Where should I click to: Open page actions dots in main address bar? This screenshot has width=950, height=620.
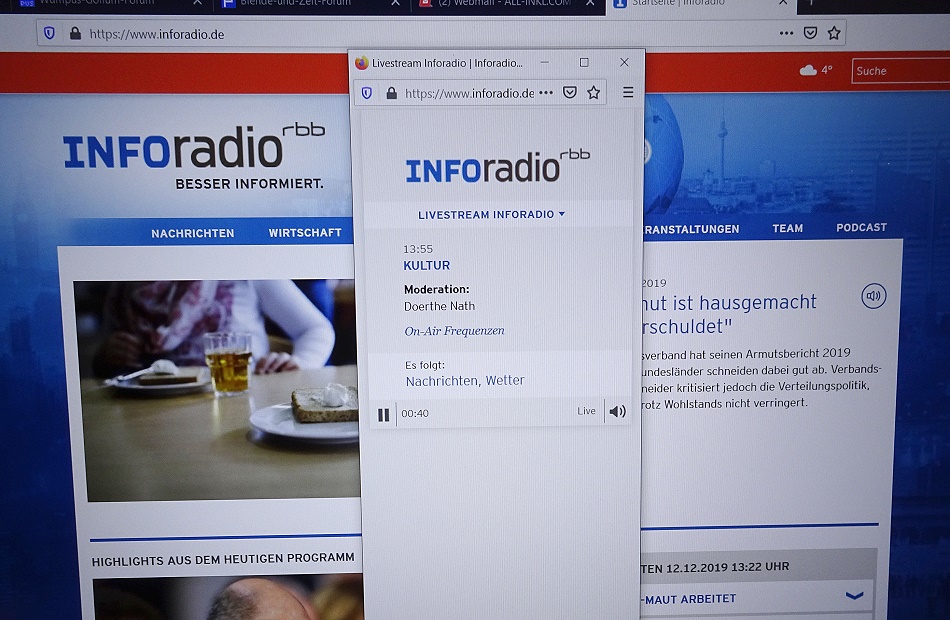pos(786,33)
